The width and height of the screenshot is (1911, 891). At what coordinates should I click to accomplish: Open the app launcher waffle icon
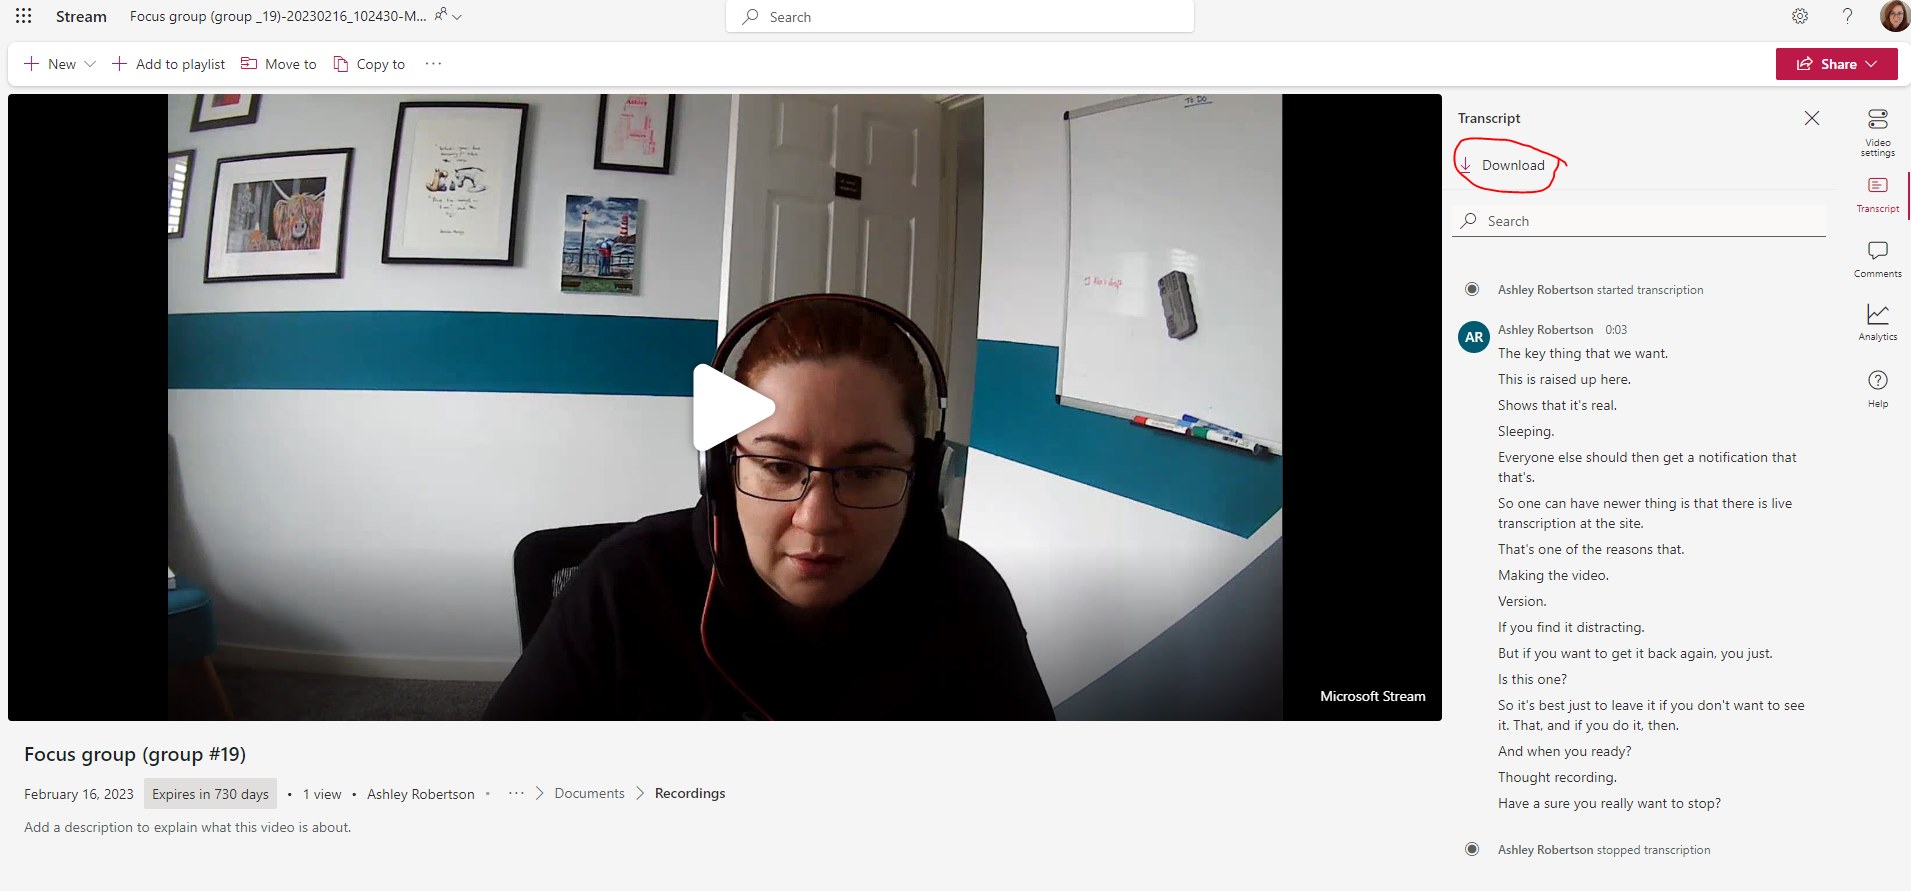click(24, 16)
